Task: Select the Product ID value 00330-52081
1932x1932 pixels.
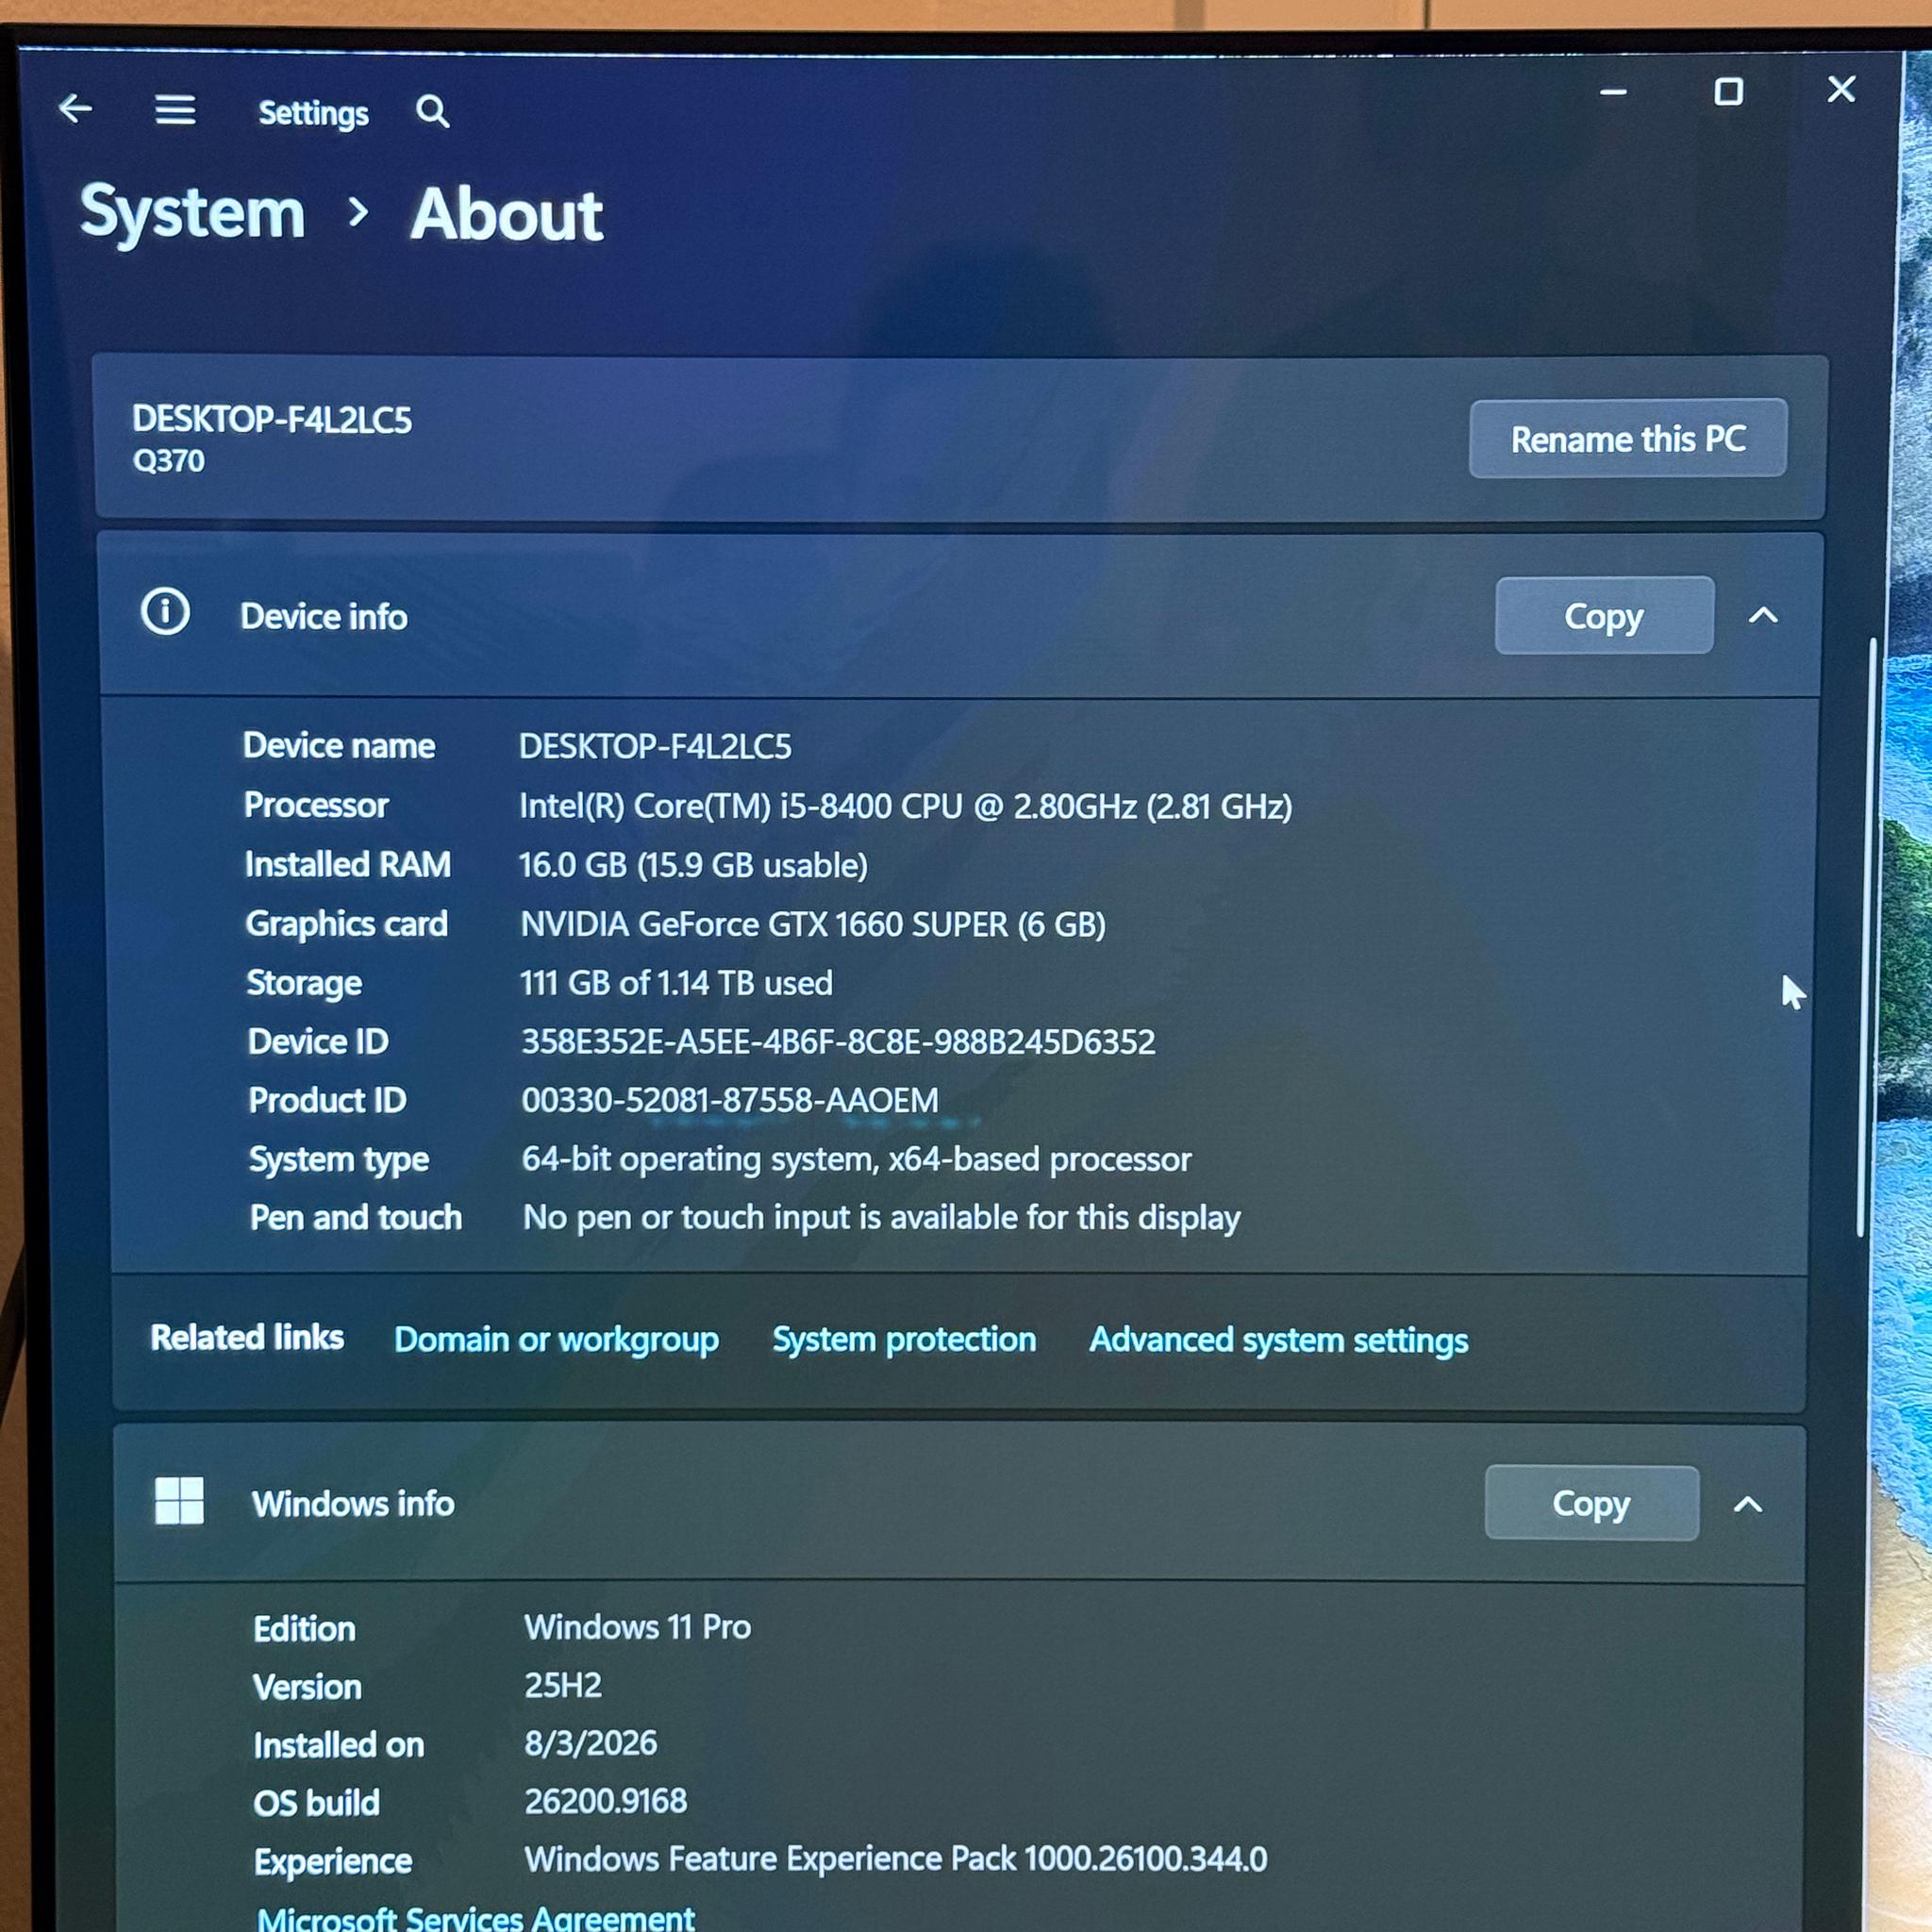Action: [x=730, y=1100]
